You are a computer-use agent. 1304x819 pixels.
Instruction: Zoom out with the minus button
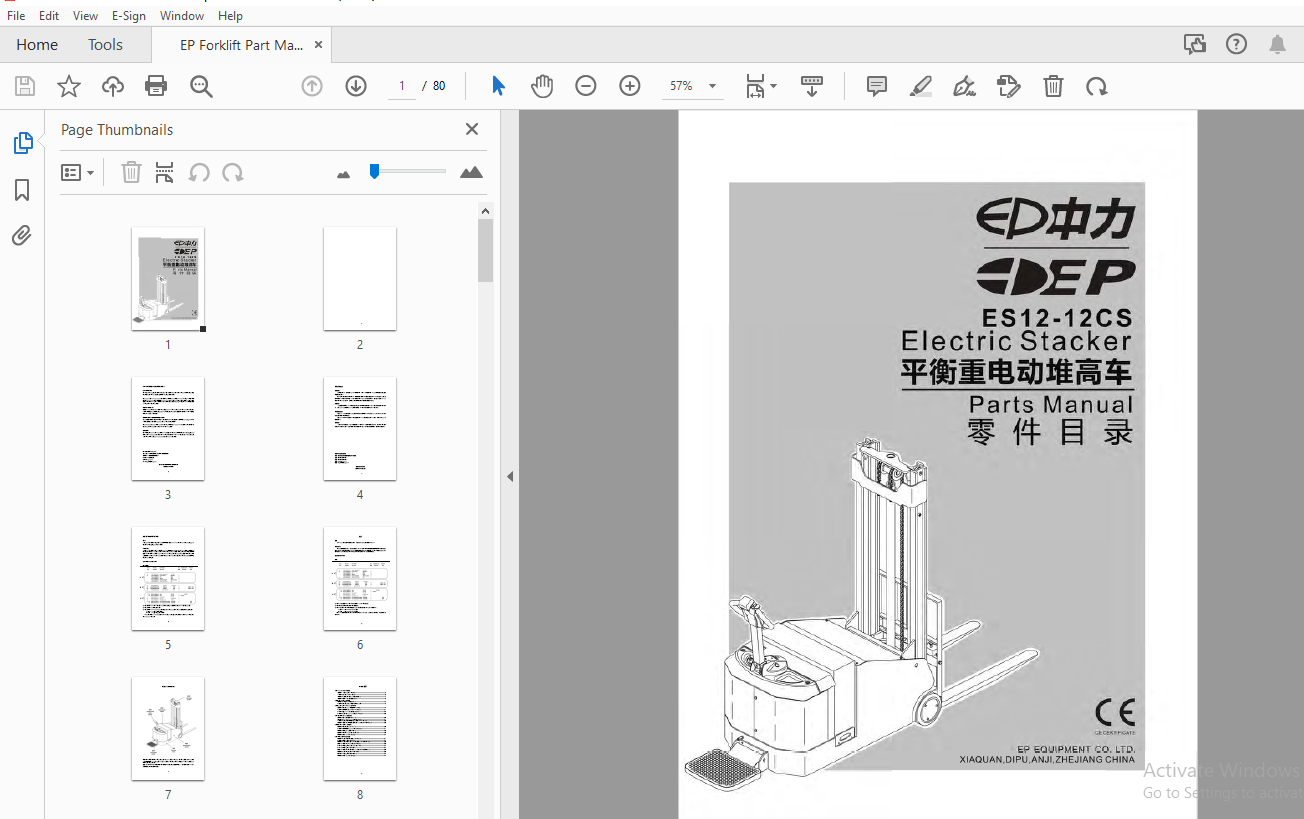tap(586, 86)
